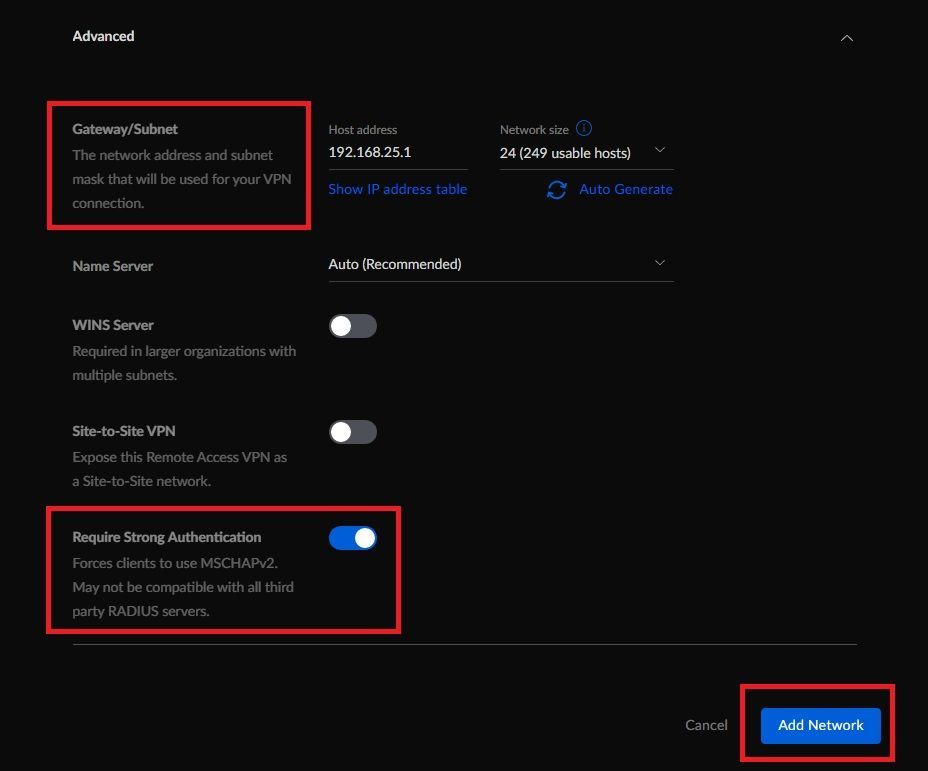Click the Site-to-Site VPN label
Image resolution: width=928 pixels, height=771 pixels.
(x=124, y=431)
